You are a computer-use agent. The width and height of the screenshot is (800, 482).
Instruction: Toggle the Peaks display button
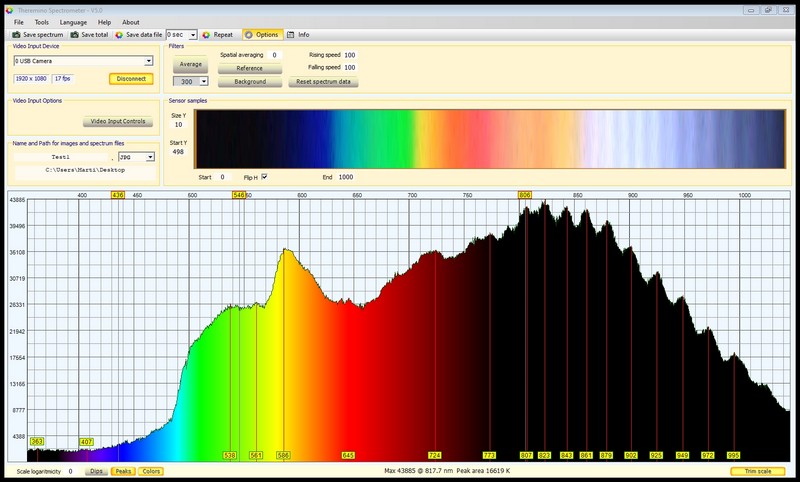[x=123, y=471]
